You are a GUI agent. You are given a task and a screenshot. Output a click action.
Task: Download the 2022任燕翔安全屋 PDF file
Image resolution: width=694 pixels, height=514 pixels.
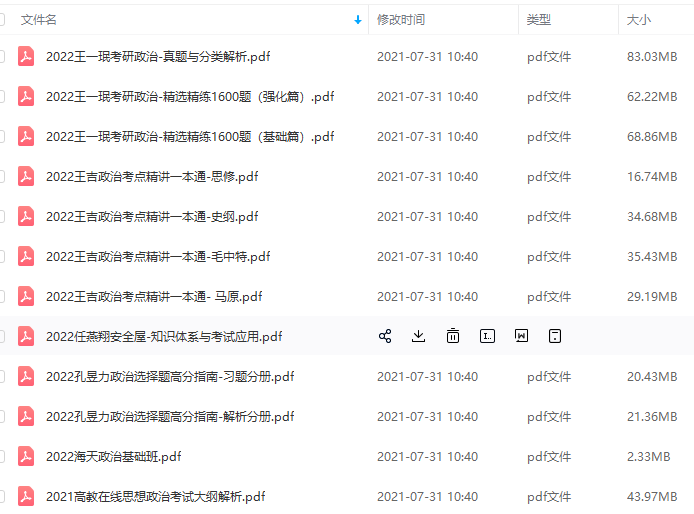[419, 336]
